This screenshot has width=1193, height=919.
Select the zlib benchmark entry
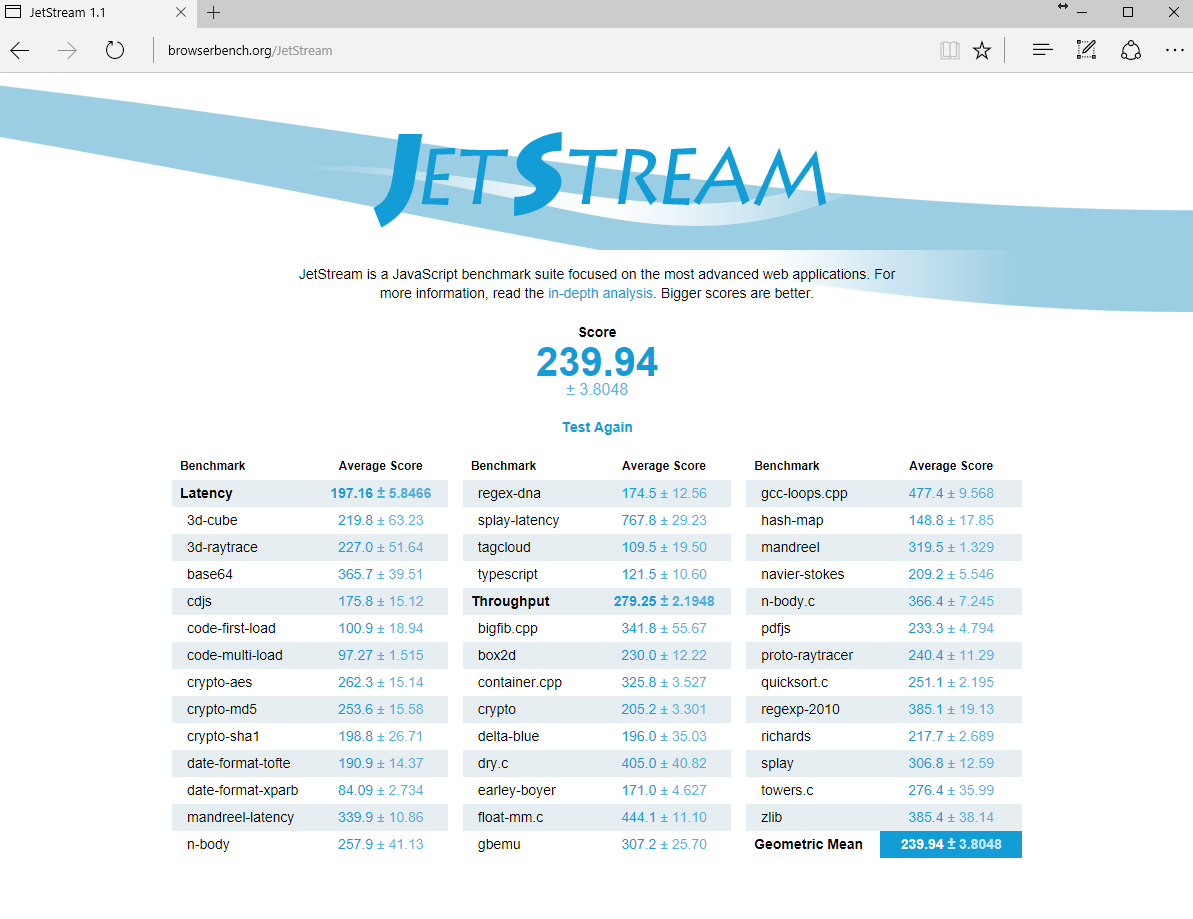click(771, 817)
